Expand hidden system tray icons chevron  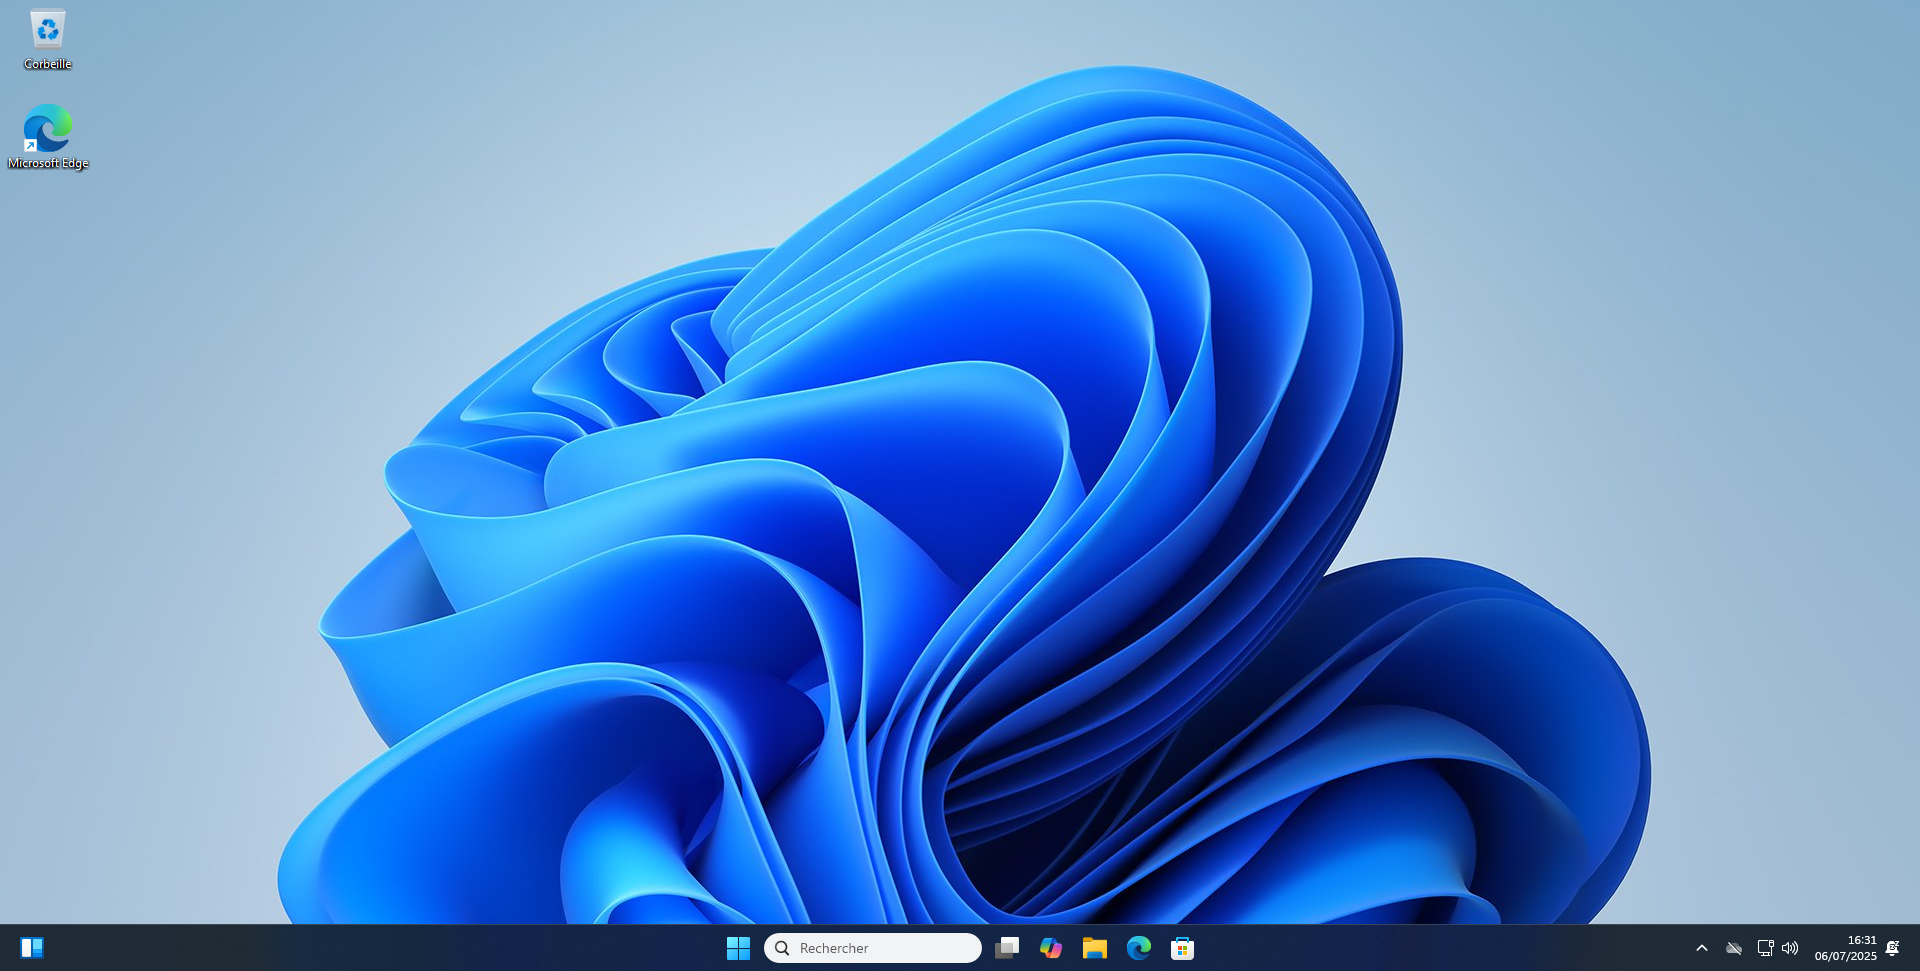(x=1702, y=948)
